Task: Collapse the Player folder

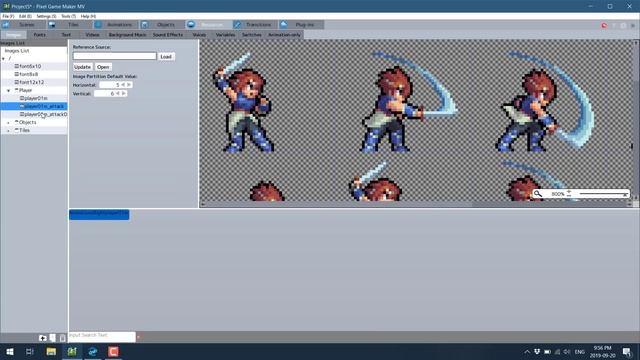Action: pyautogui.click(x=9, y=91)
